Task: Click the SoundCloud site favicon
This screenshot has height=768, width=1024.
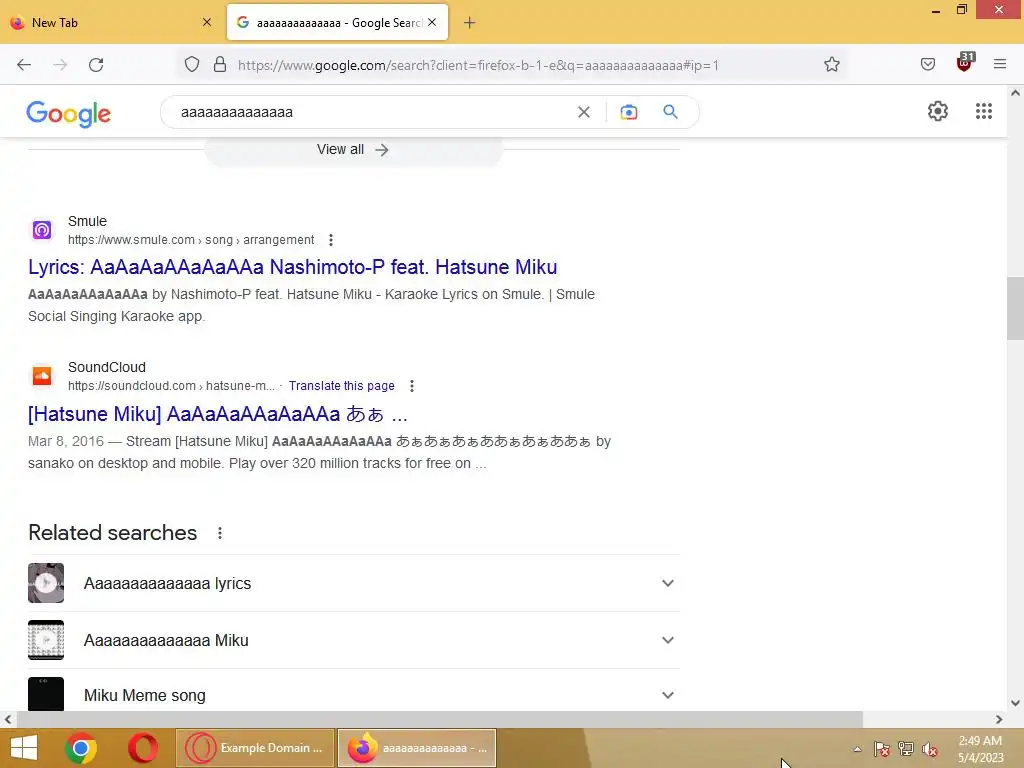Action: (x=42, y=376)
